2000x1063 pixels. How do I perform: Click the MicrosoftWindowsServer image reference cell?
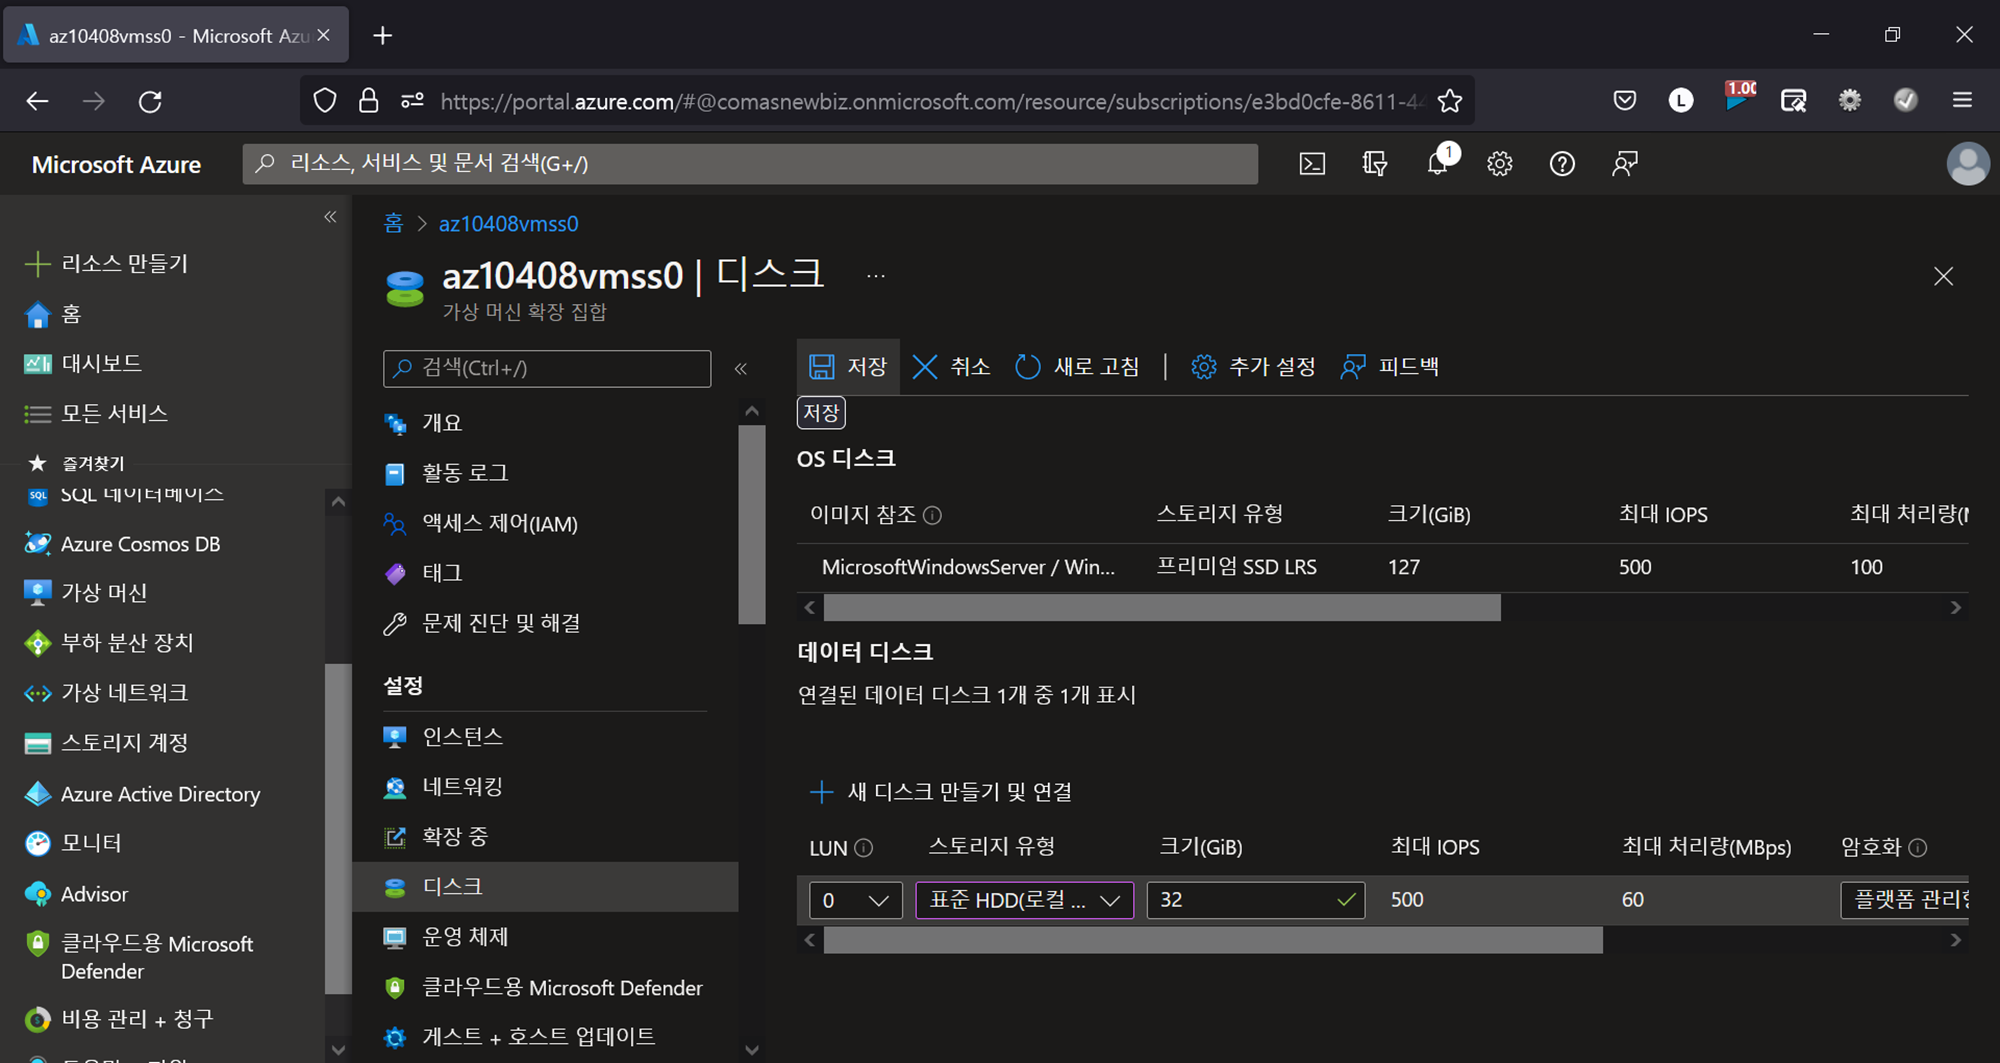point(968,567)
